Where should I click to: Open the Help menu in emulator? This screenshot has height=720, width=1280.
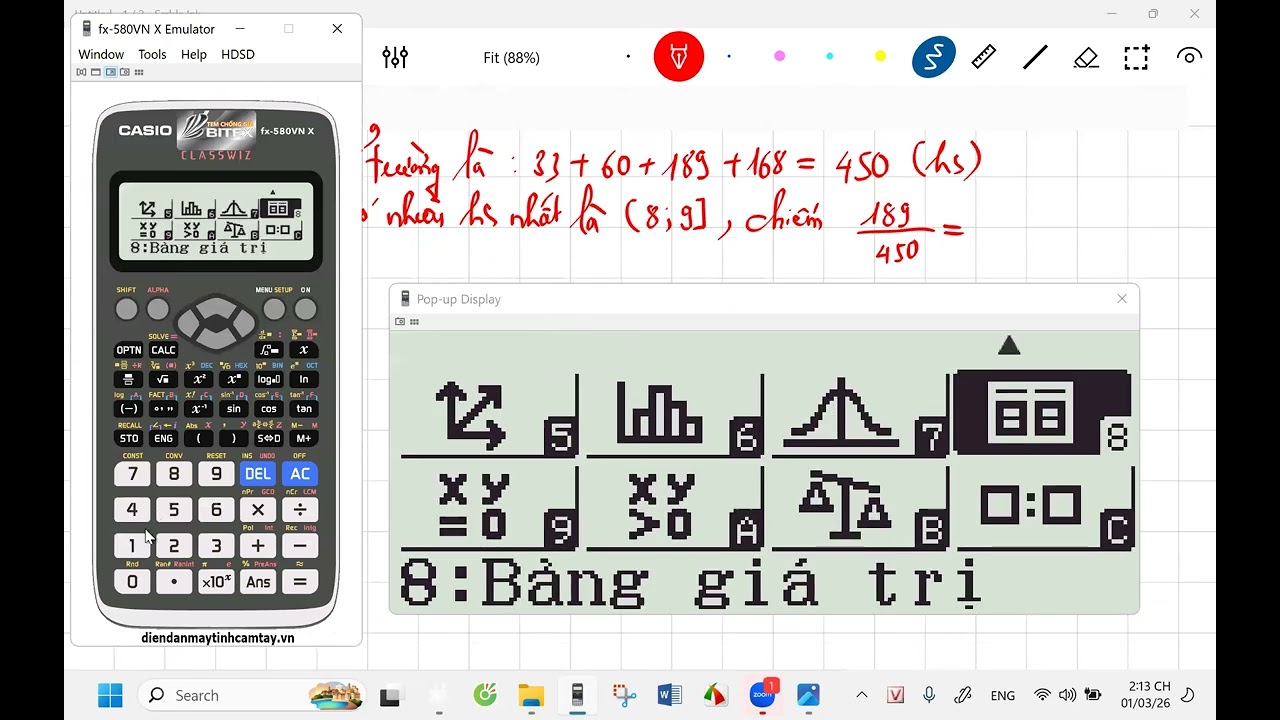(x=194, y=54)
